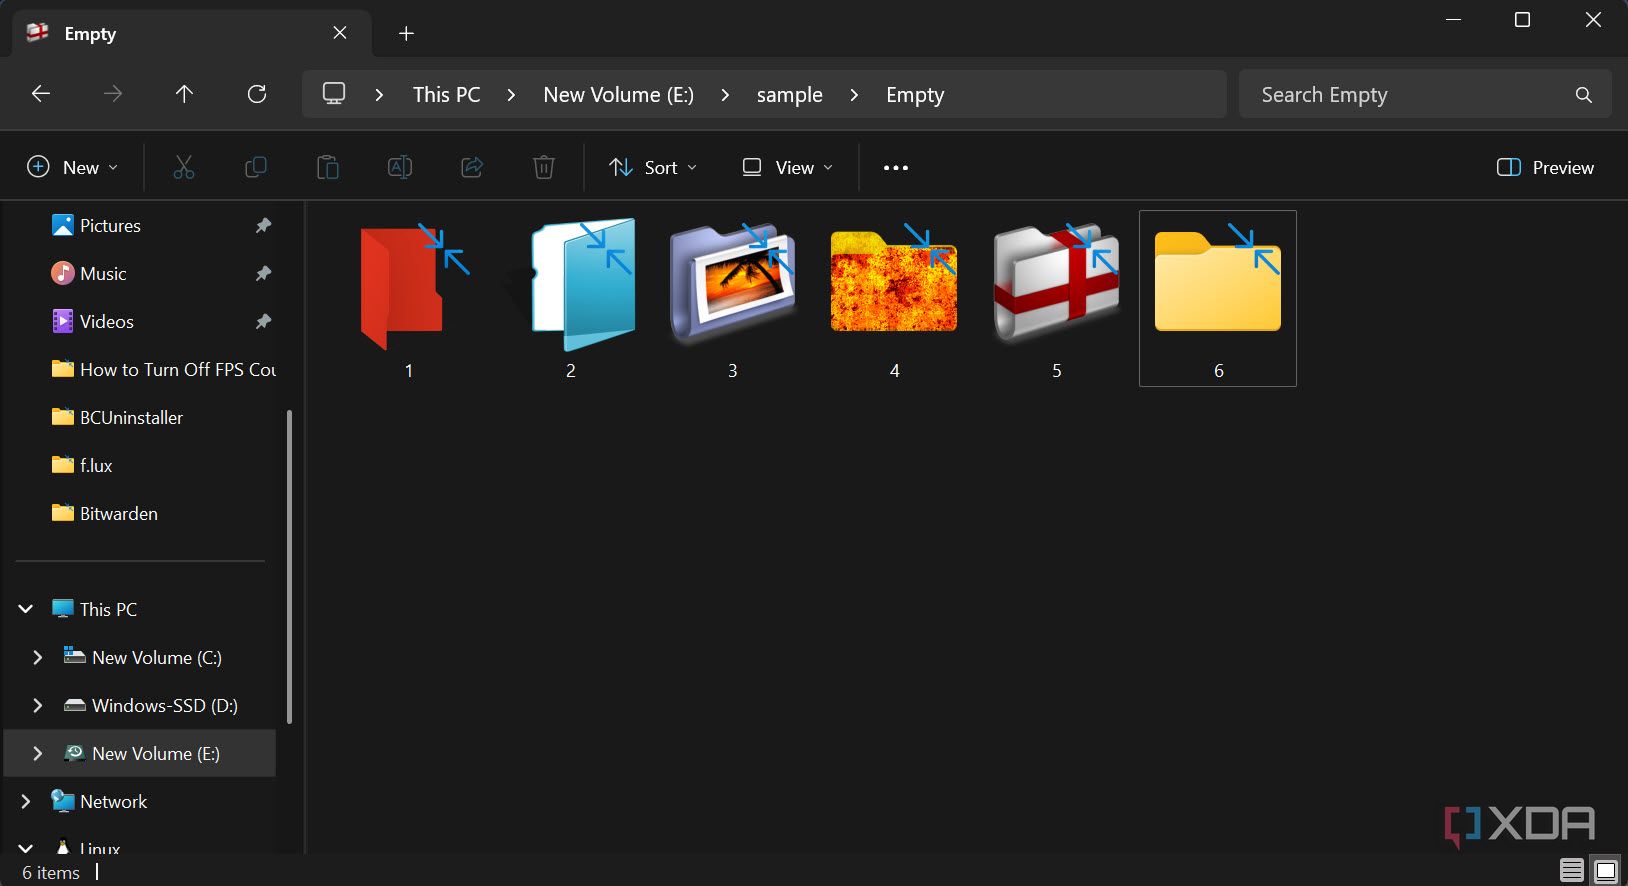The width and height of the screenshot is (1628, 886).
Task: Click New Volume (E:) breadcrumb
Action: click(619, 95)
